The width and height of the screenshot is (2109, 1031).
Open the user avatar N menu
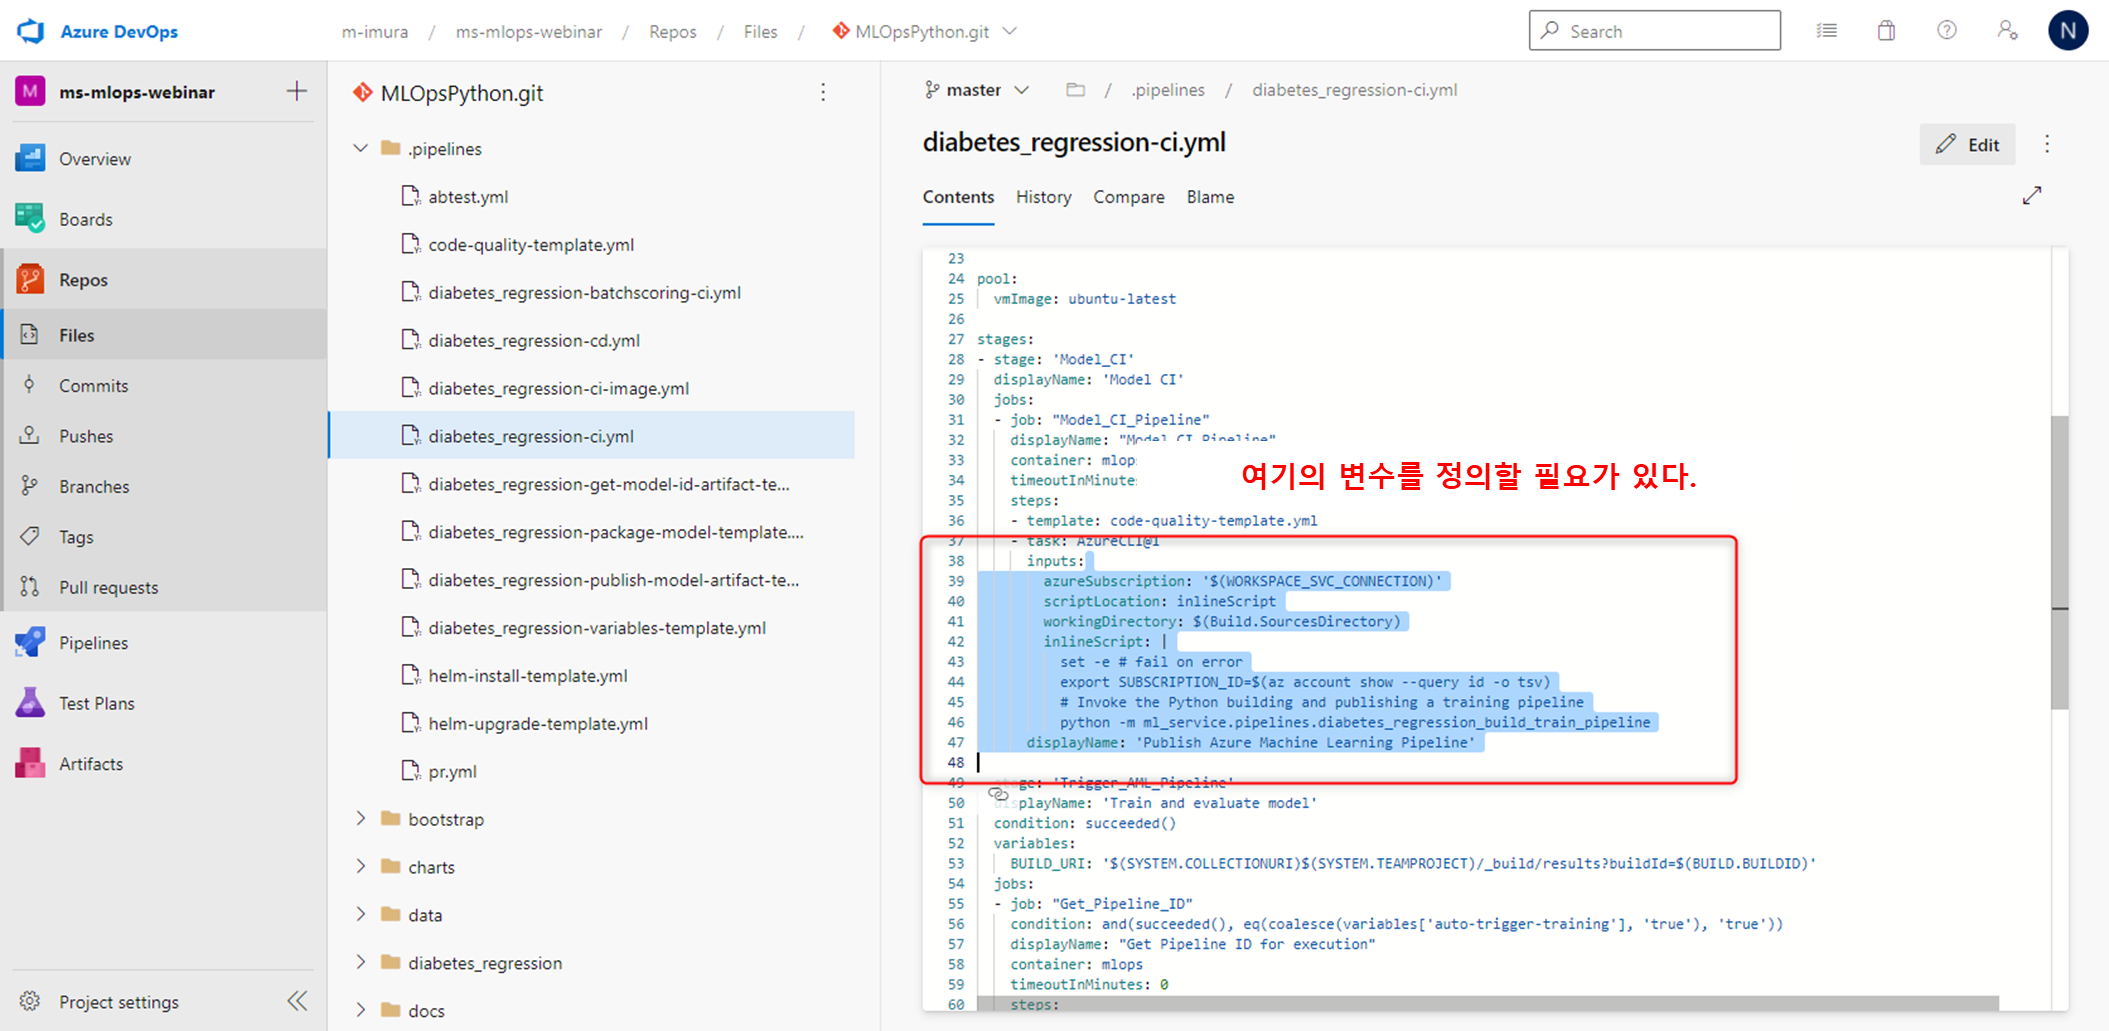coord(2068,31)
